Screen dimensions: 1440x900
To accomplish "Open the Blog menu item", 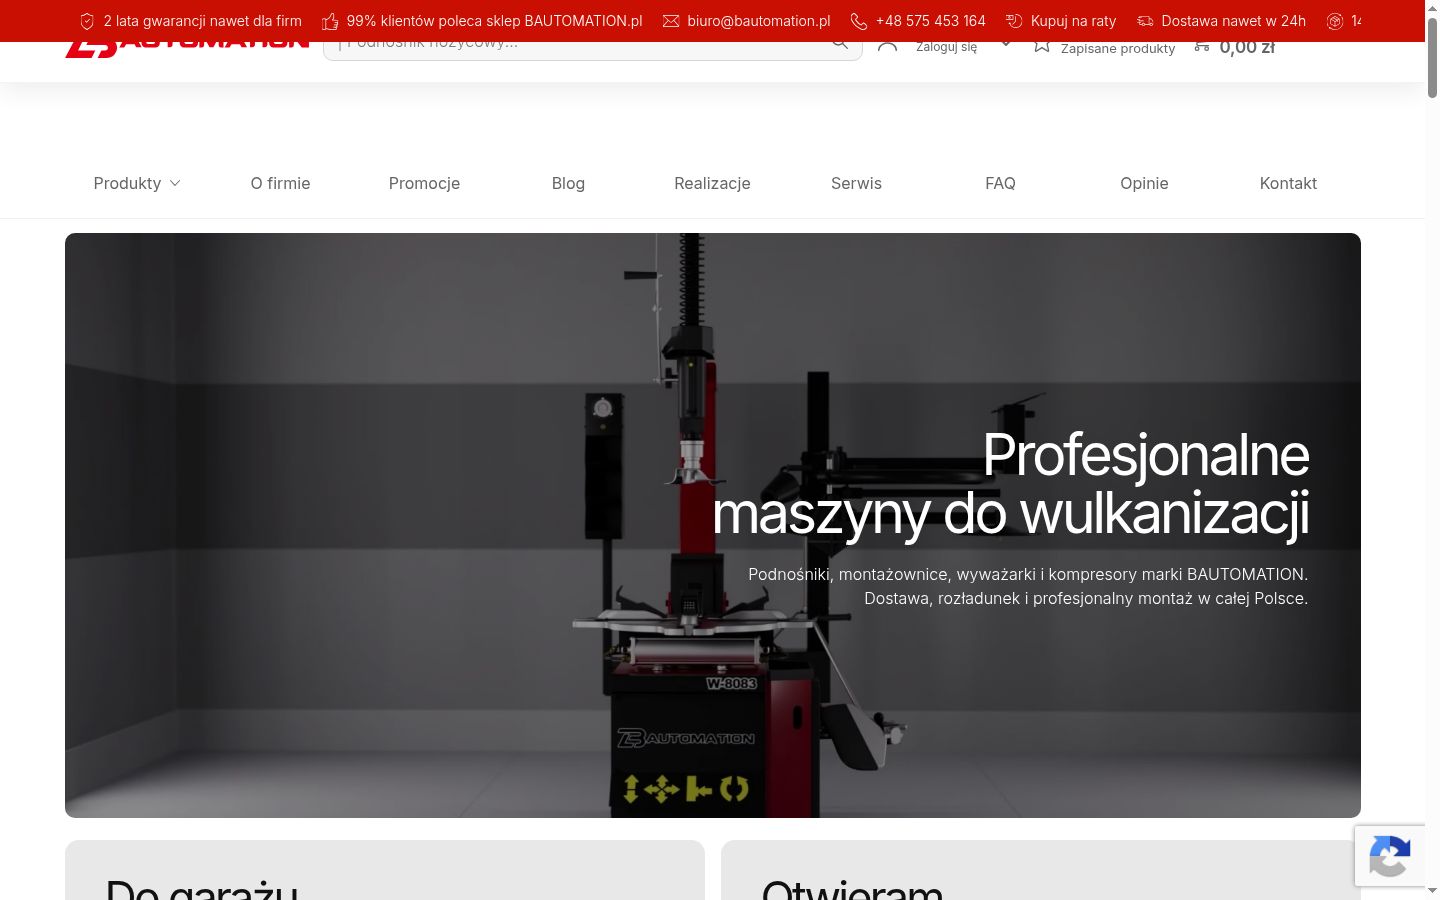I will tap(568, 183).
